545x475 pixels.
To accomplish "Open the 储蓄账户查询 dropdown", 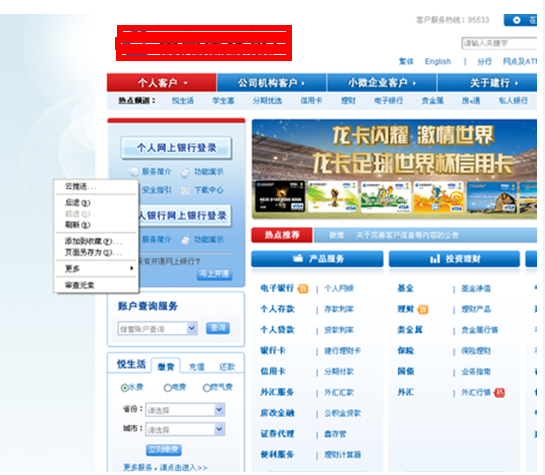I will (158, 328).
